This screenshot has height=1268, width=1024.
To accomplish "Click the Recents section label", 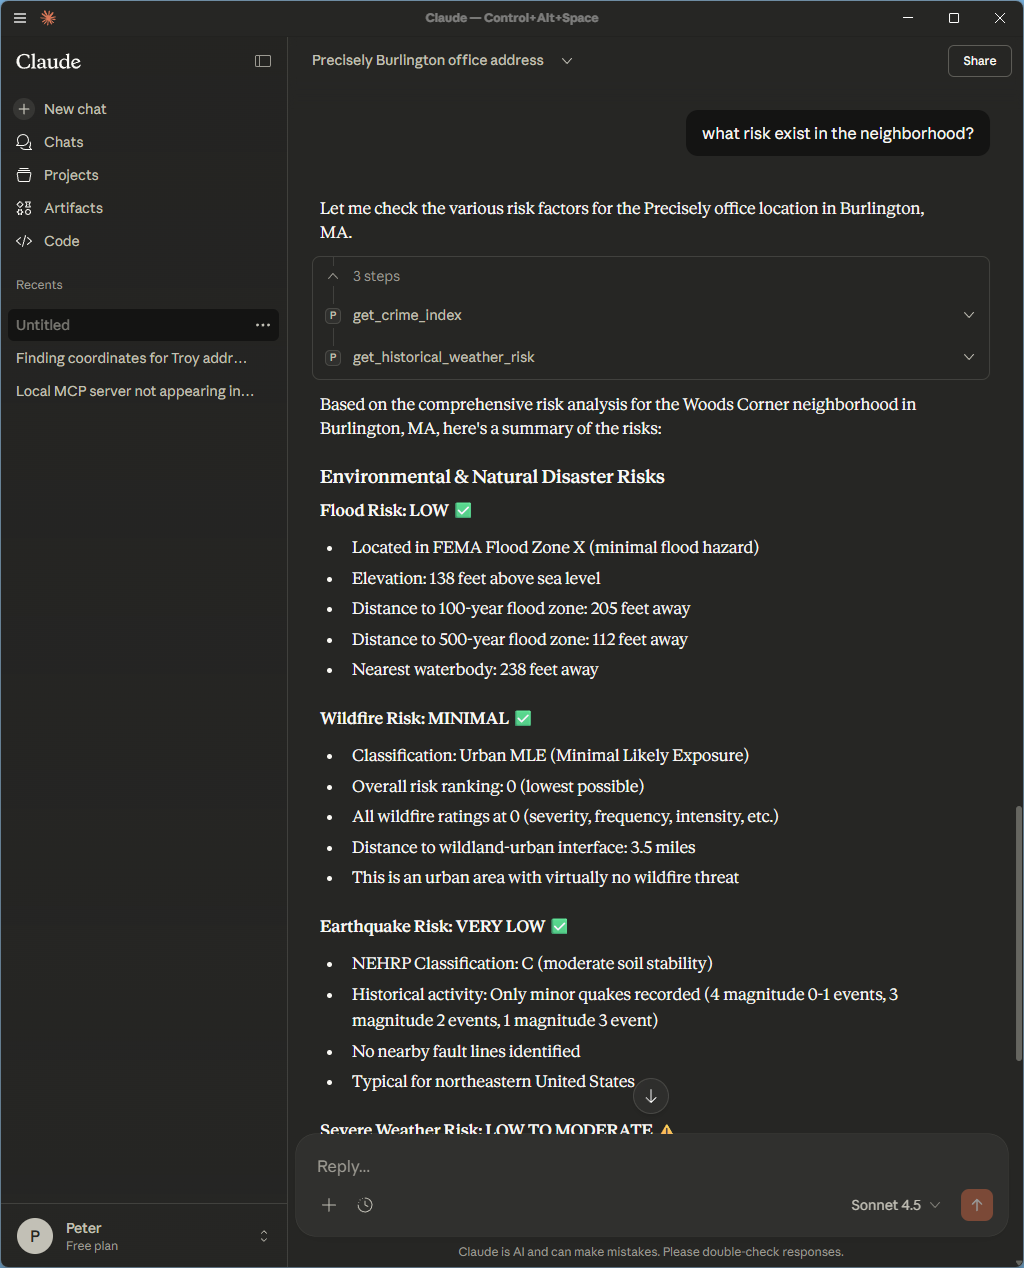I will pyautogui.click(x=39, y=285).
